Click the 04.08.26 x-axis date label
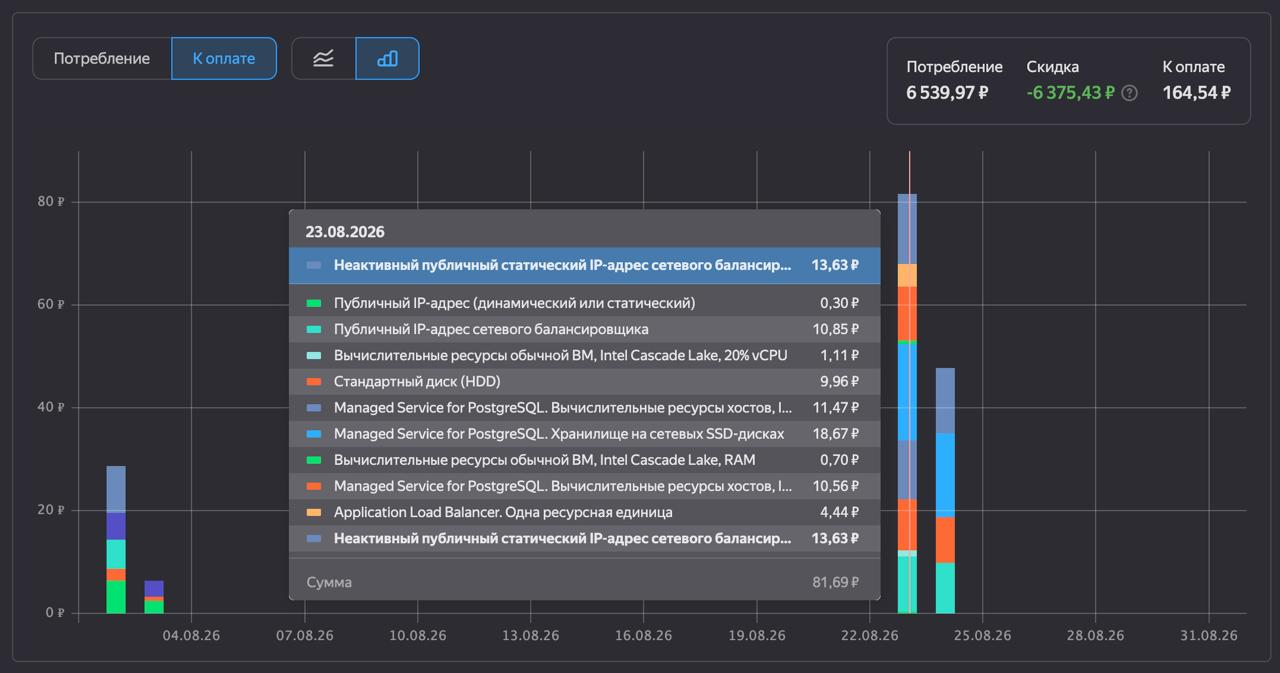Image resolution: width=1280 pixels, height=673 pixels. click(192, 635)
